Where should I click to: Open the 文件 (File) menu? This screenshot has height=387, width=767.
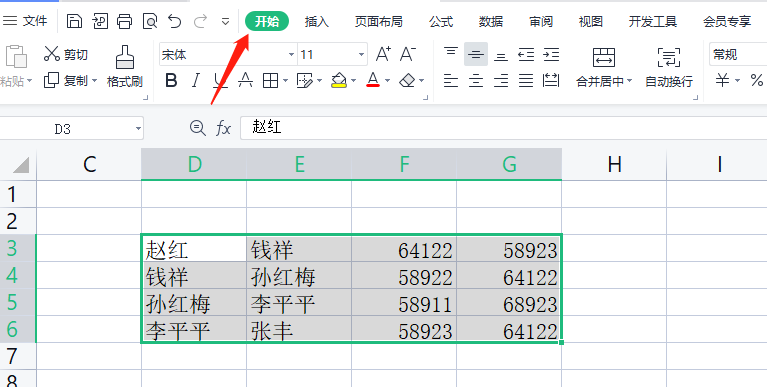[x=25, y=21]
